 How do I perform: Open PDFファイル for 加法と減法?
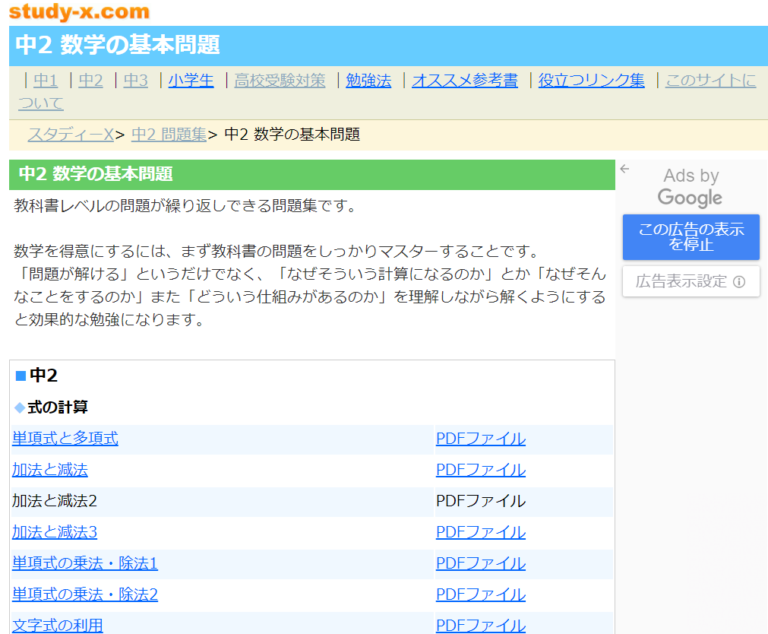(481, 470)
